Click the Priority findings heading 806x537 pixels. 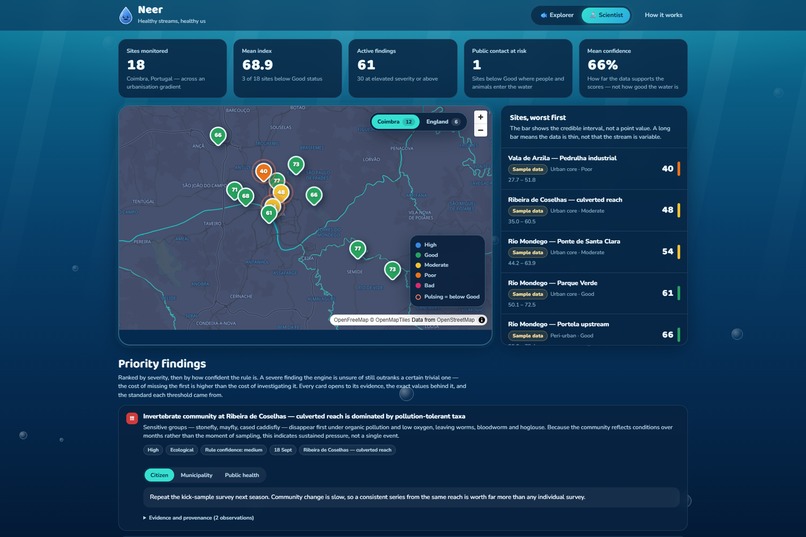(162, 364)
